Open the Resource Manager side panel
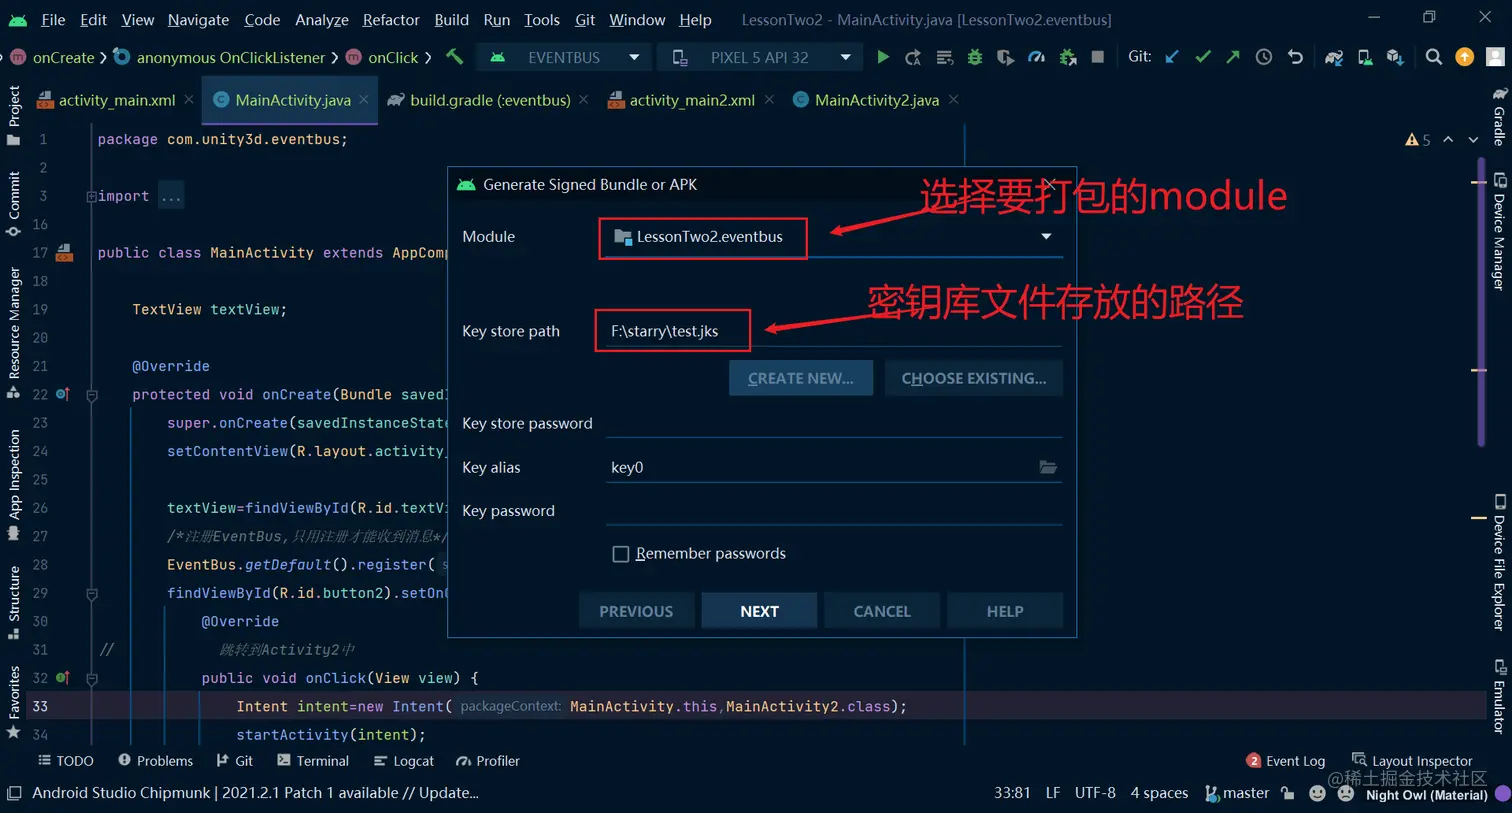 (x=14, y=333)
